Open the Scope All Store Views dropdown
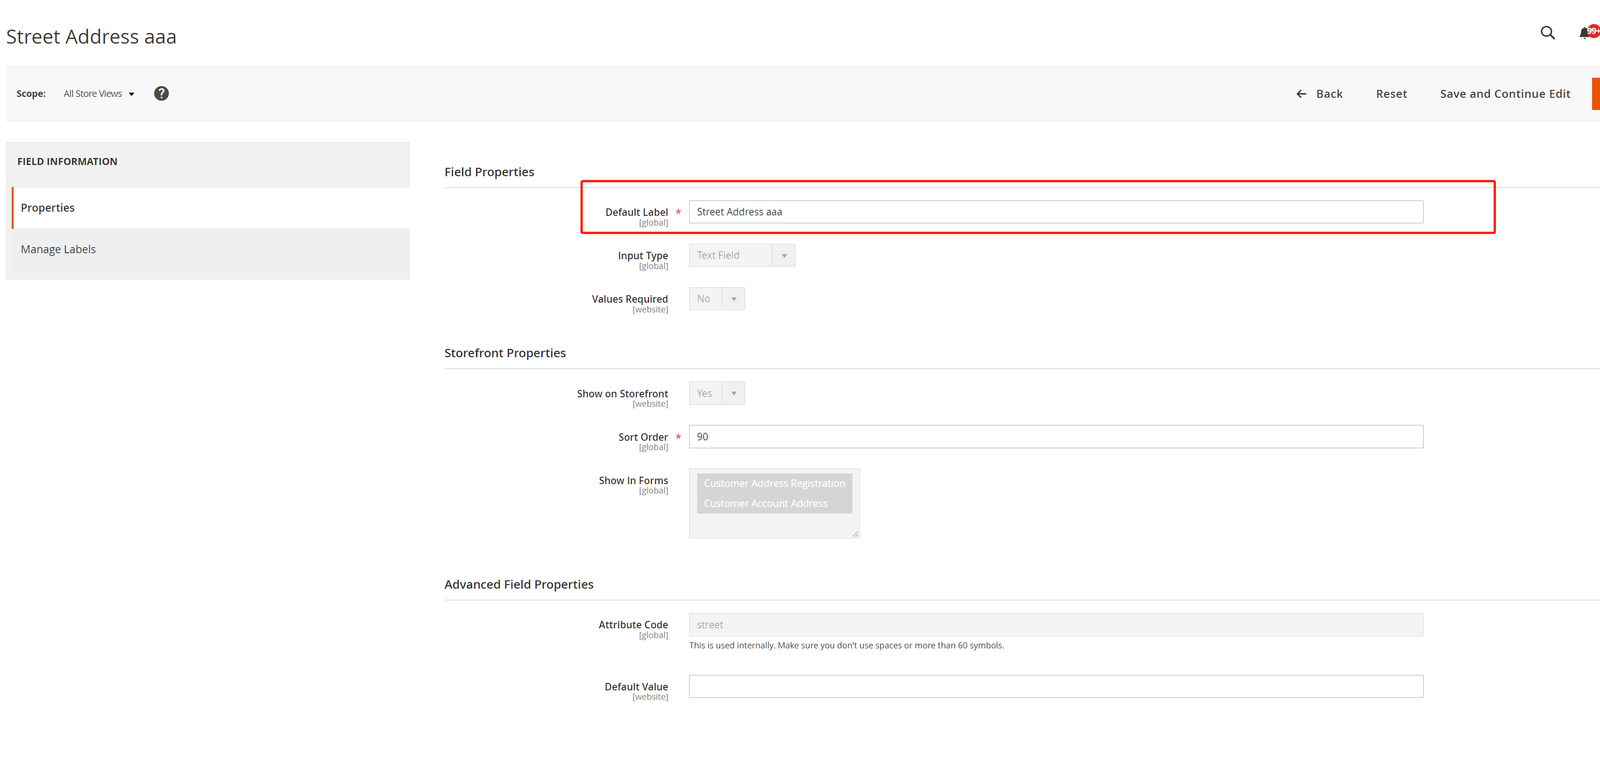The height and width of the screenshot is (770, 1600). pos(99,94)
